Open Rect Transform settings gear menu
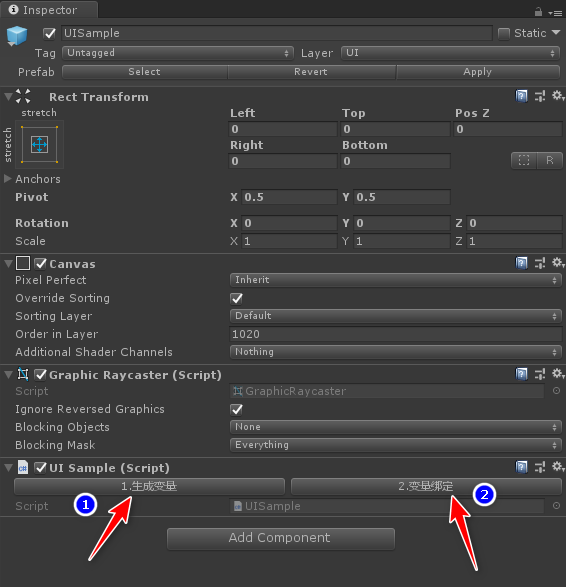This screenshot has height=587, width=566. 558,96
